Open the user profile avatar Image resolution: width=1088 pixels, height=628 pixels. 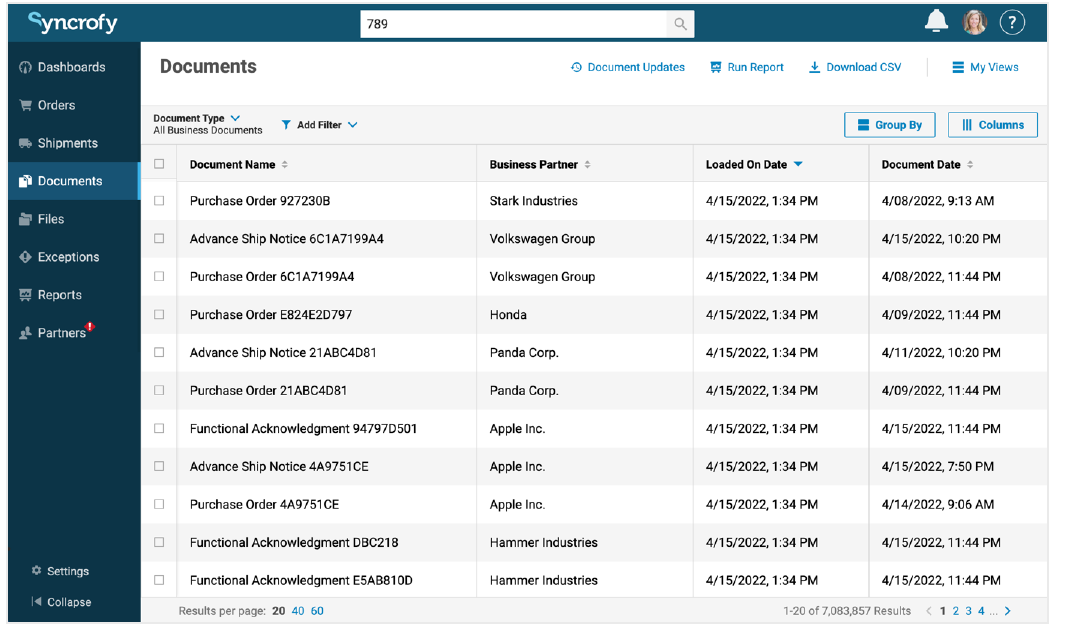click(974, 22)
